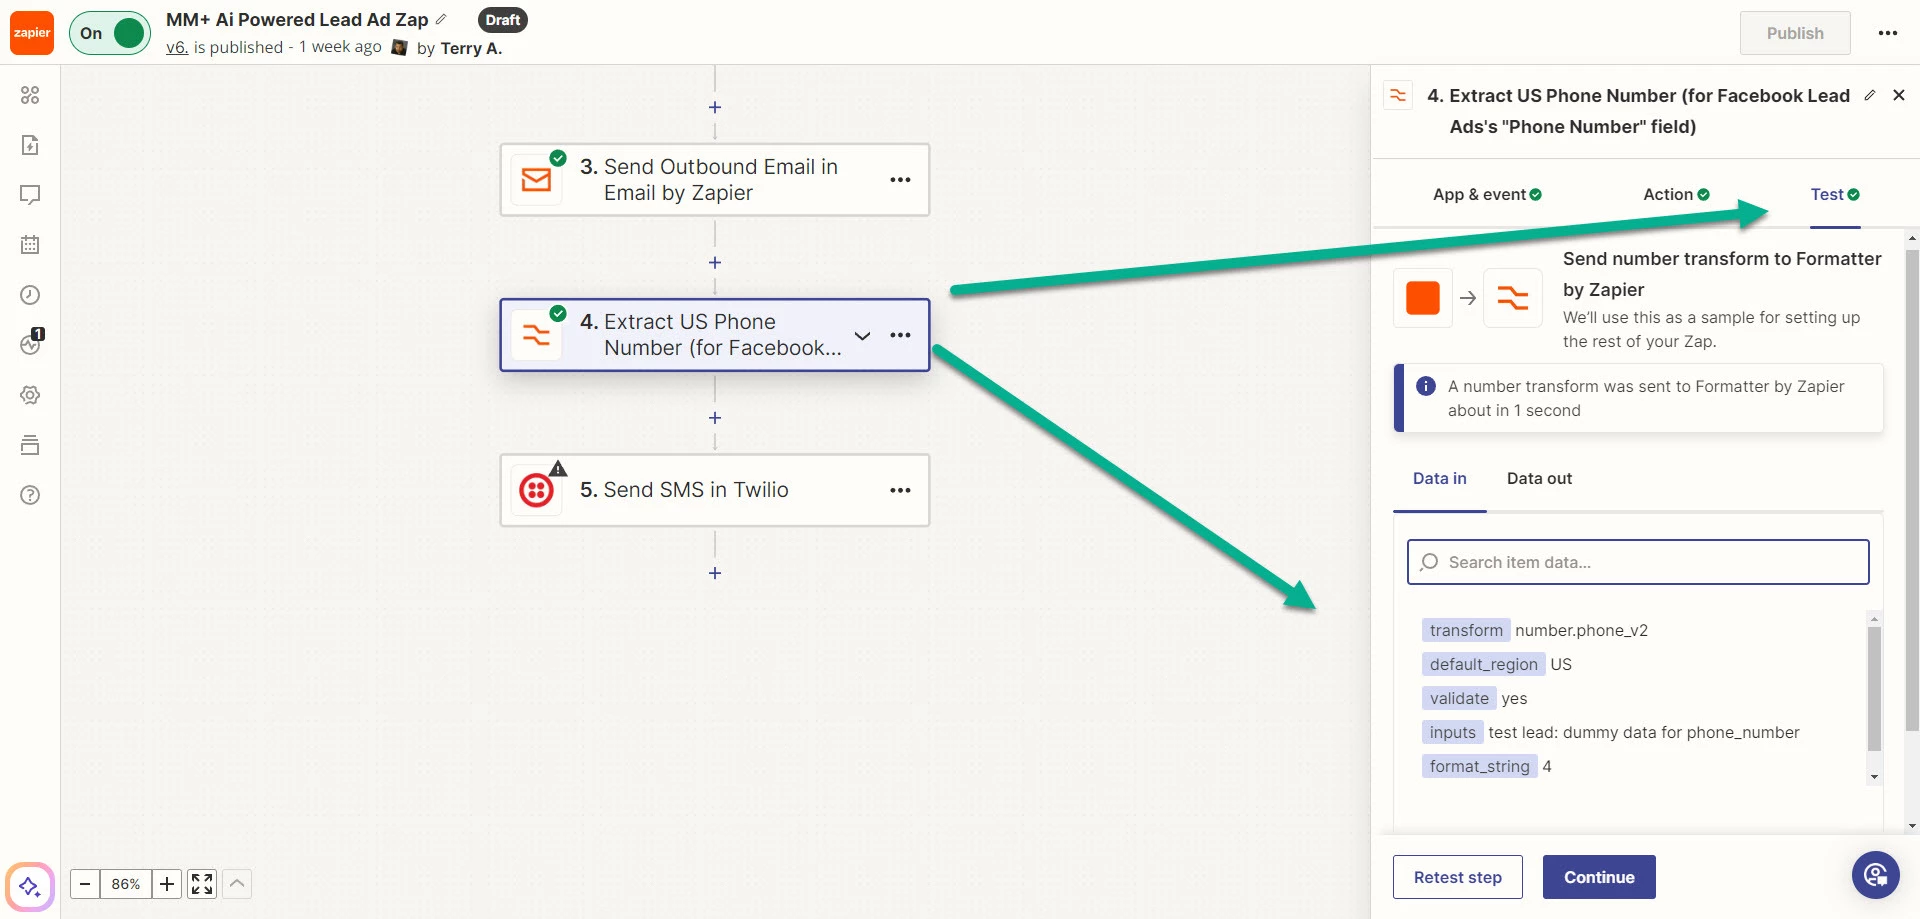Click the 86% zoom level value
The width and height of the screenshot is (1920, 919).
(x=126, y=884)
